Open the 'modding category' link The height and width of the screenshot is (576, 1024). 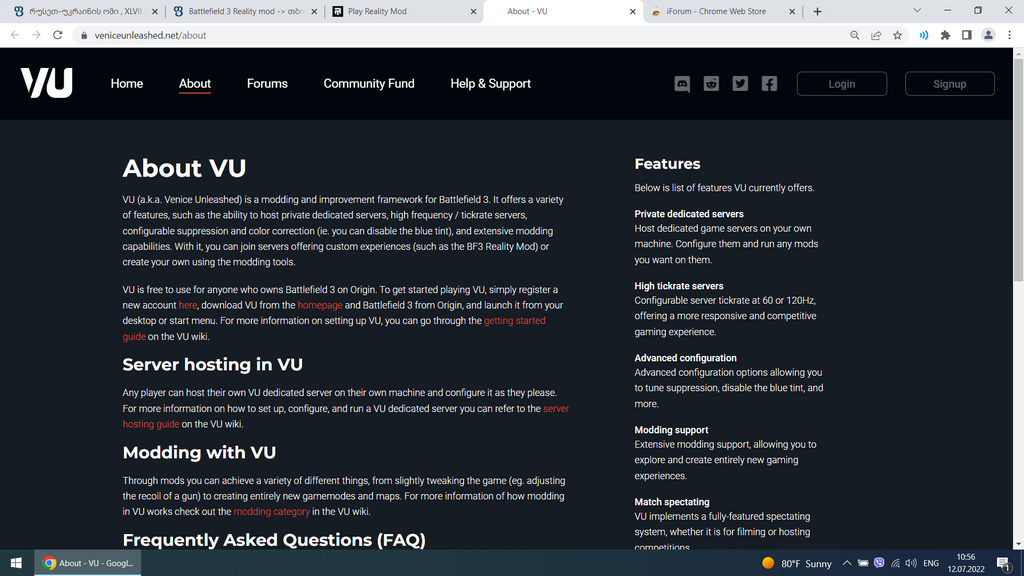272,511
